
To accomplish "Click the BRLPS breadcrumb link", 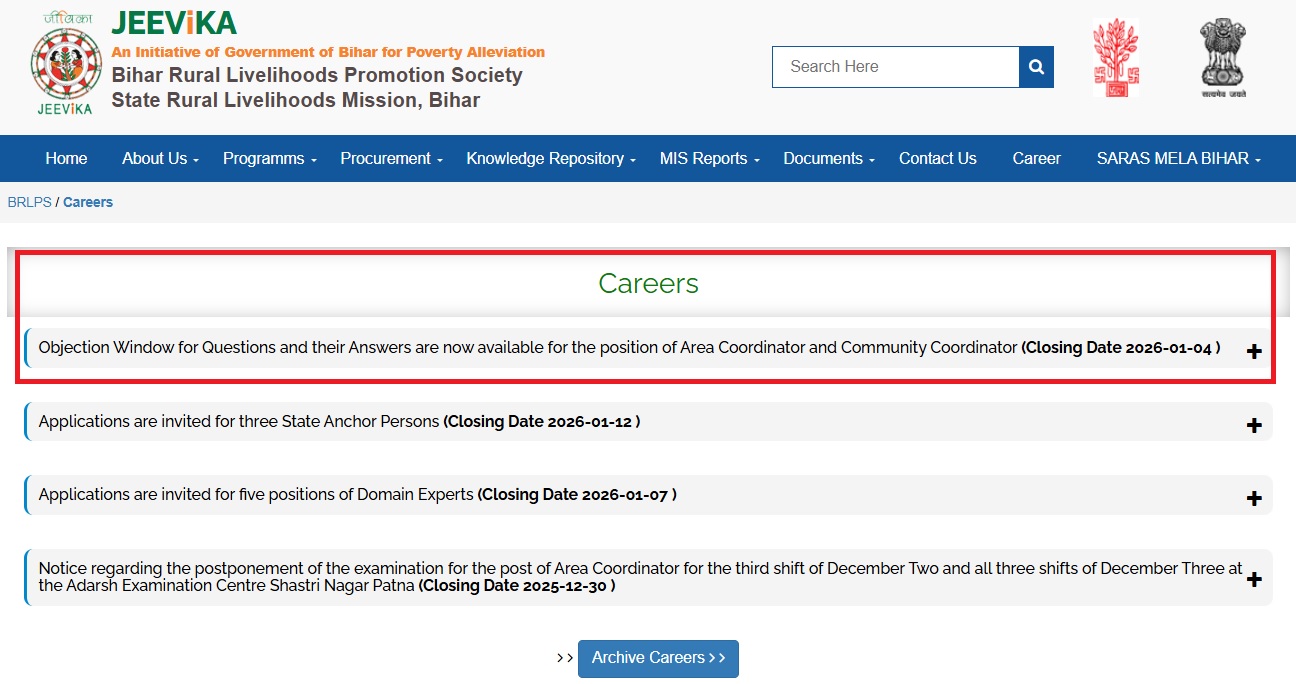I will tap(29, 202).
